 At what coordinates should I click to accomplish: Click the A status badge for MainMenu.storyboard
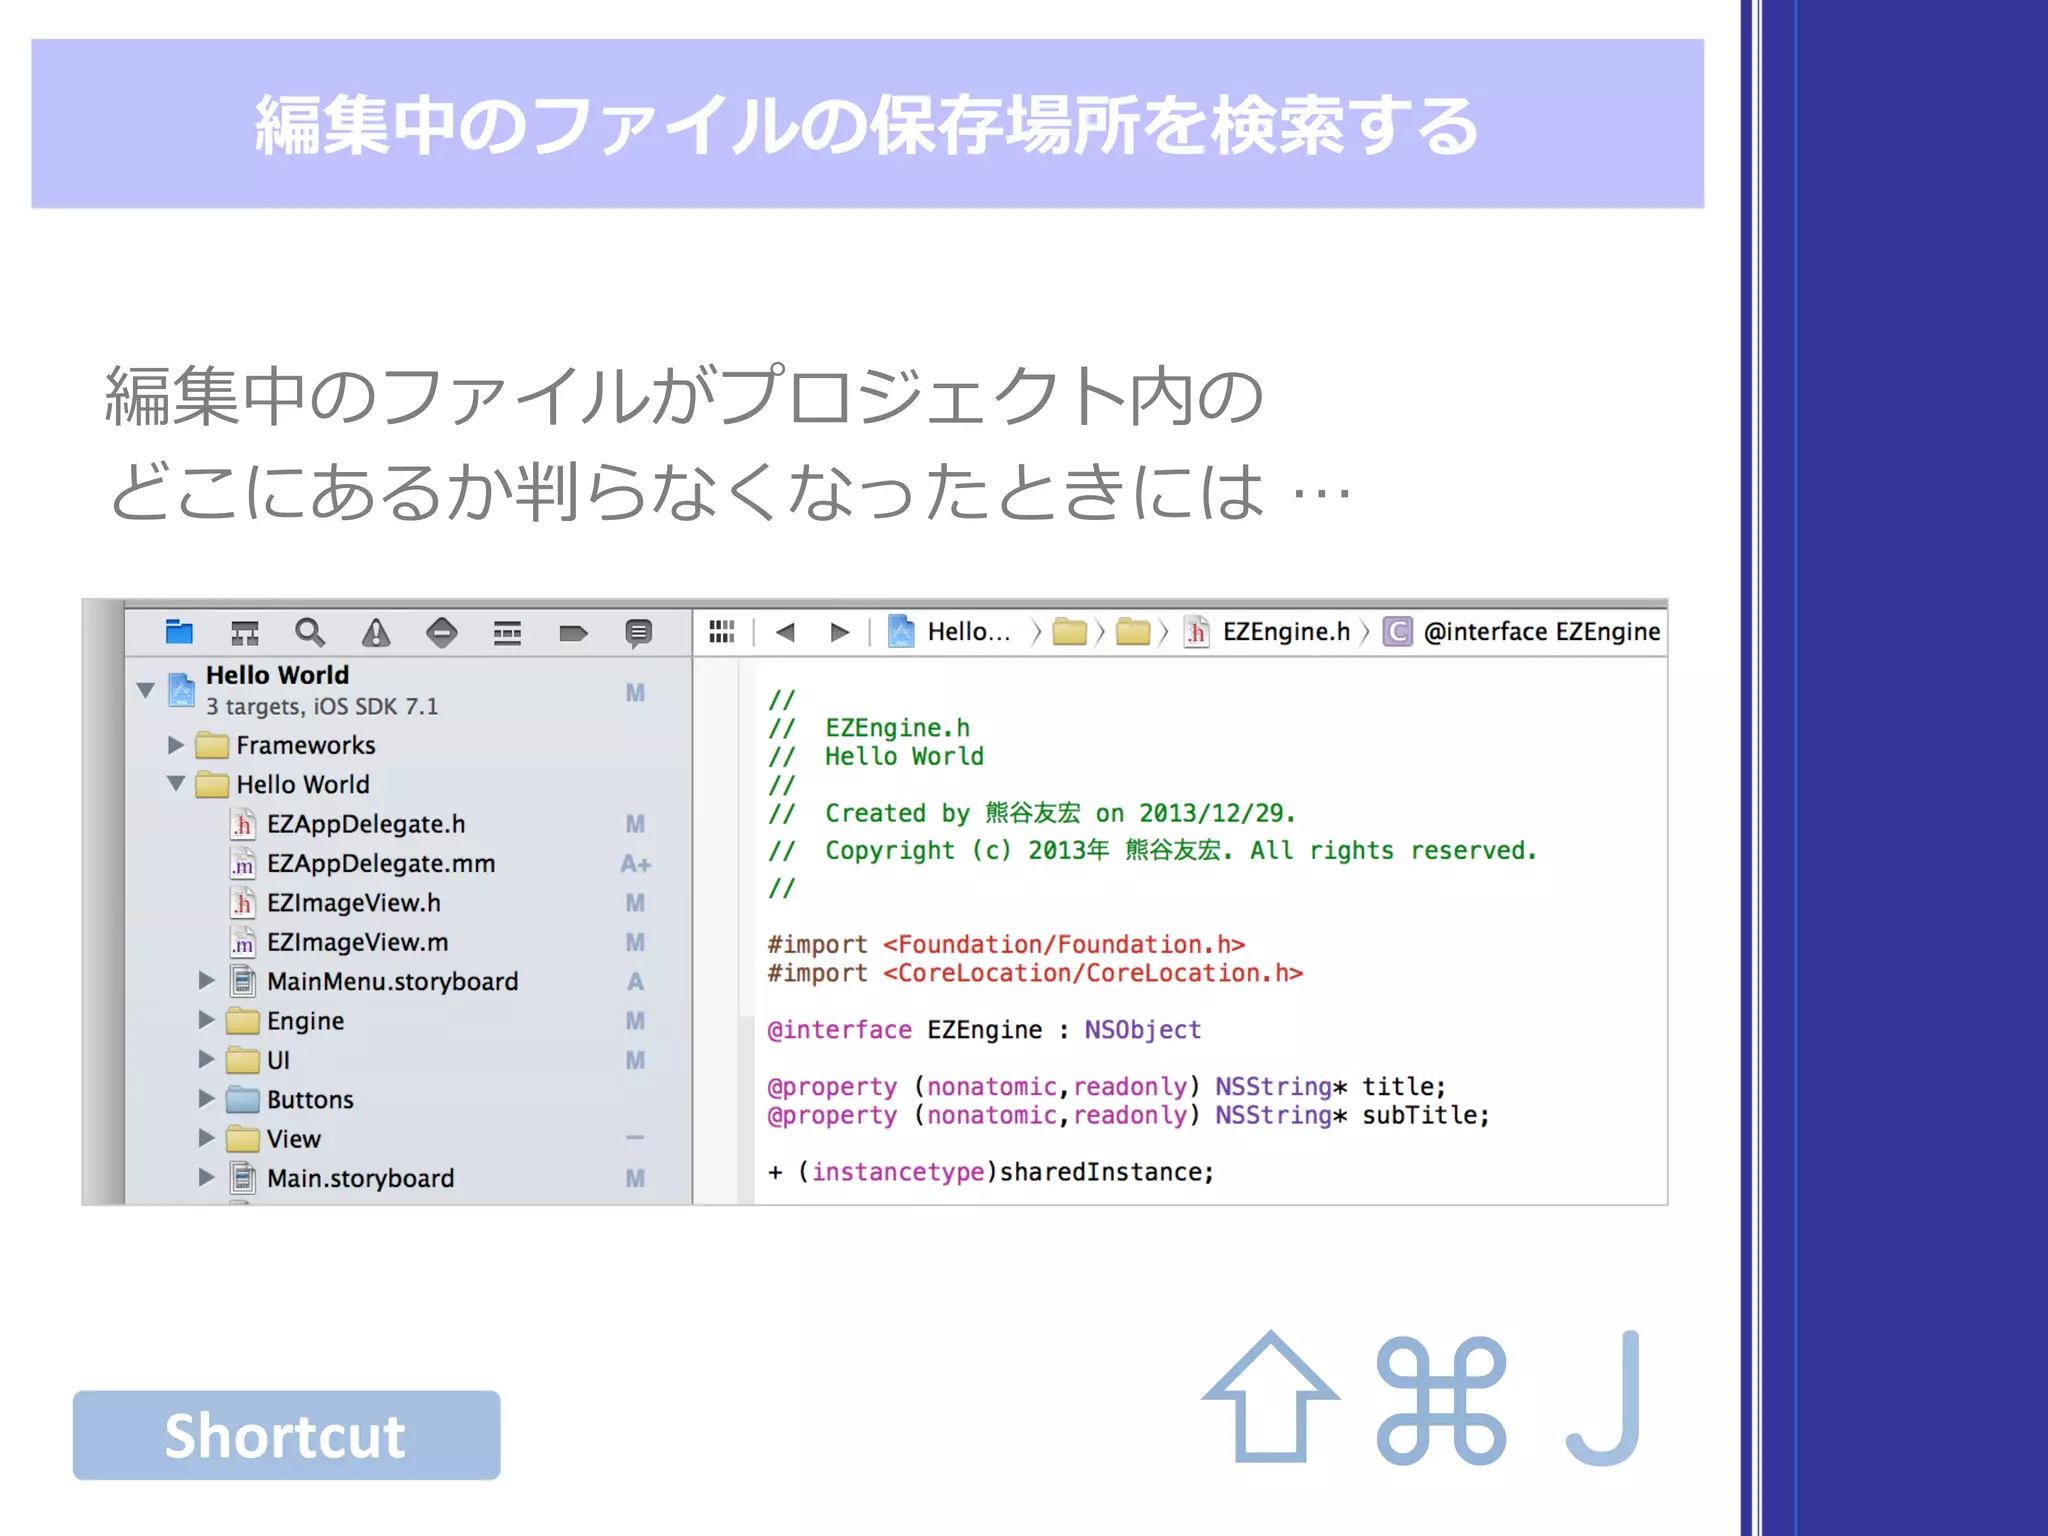[635, 981]
